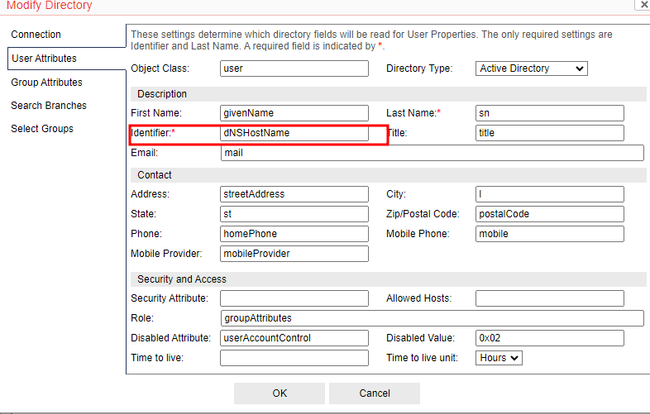Select the User Attributes tab
The image size is (650, 414).
click(45, 59)
